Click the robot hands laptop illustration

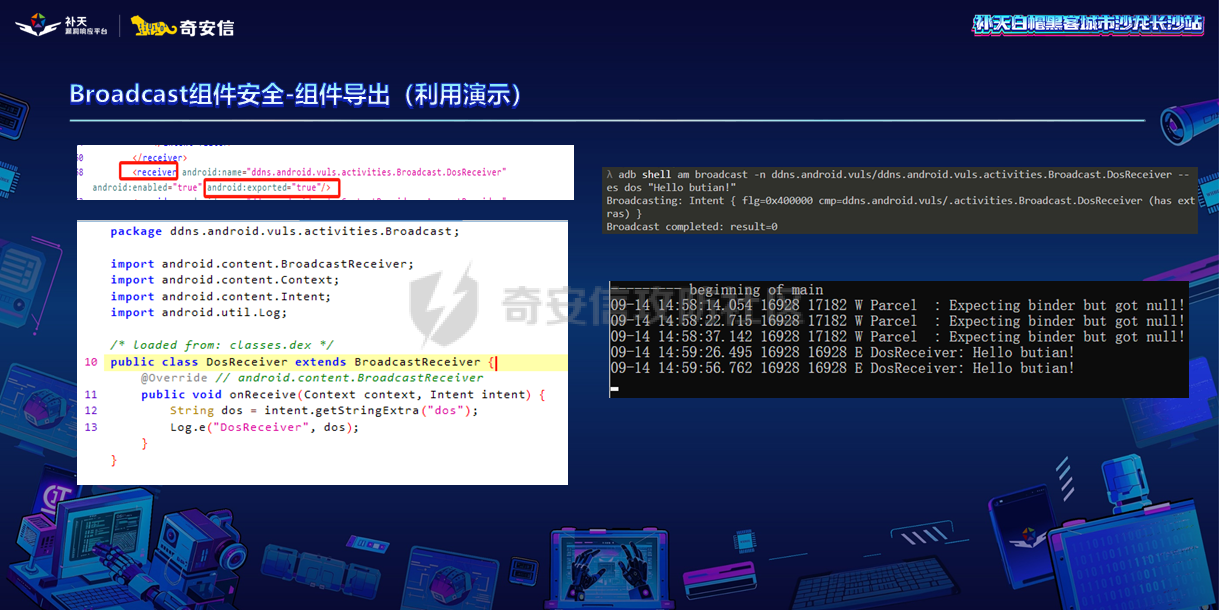pos(610,568)
